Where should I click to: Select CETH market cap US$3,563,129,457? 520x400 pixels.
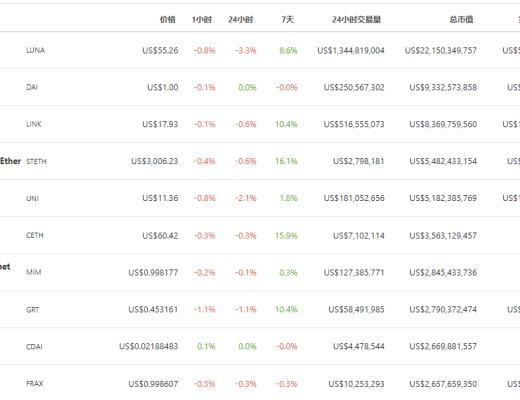[x=443, y=236]
